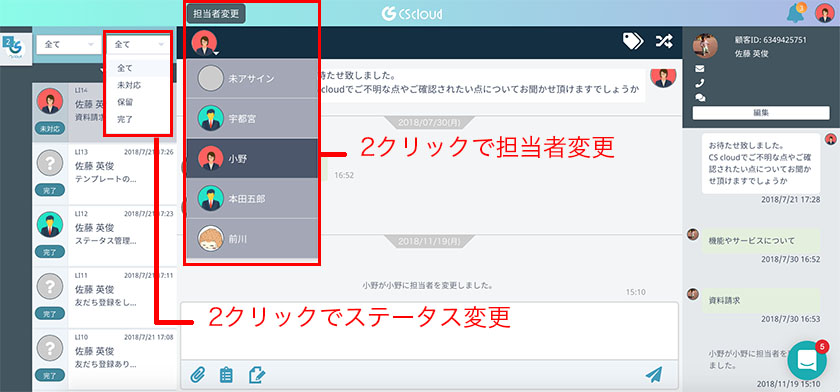
Task: Open ticket L110 友だち登録あり… conversation
Action: tap(104, 358)
